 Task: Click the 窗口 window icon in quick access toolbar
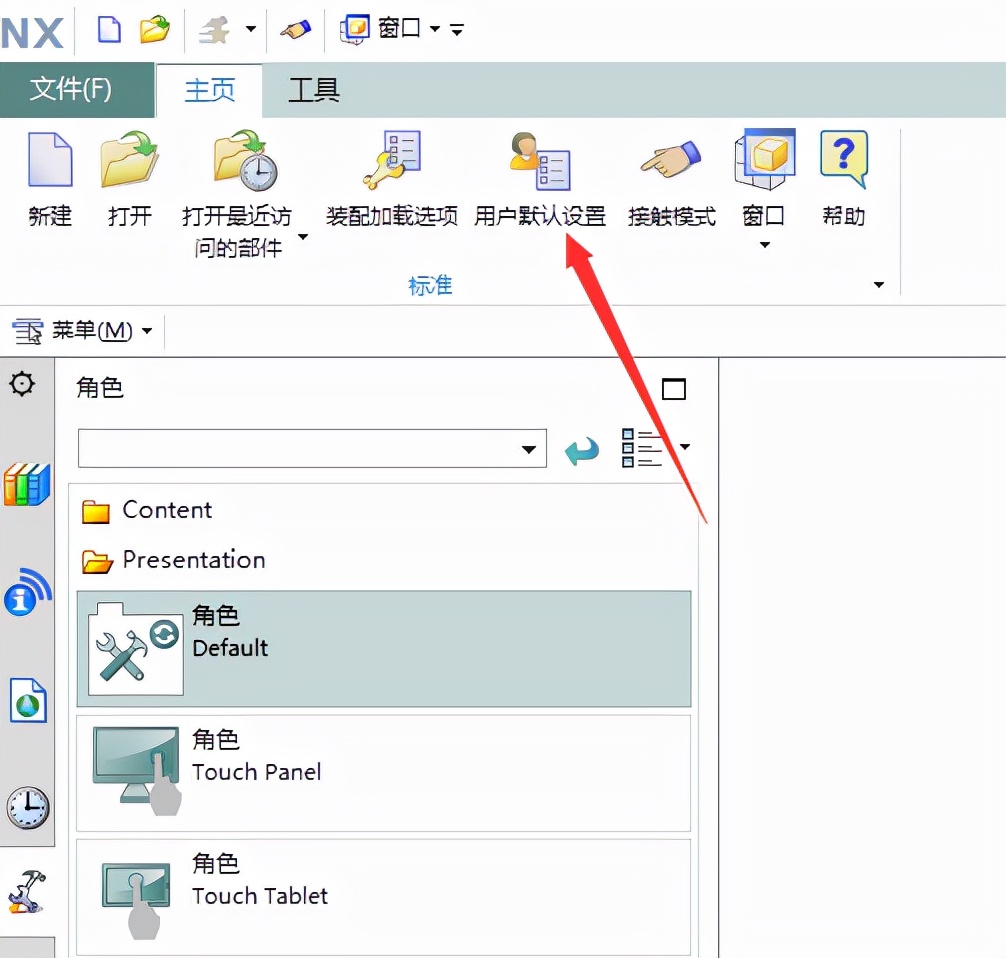(x=355, y=29)
